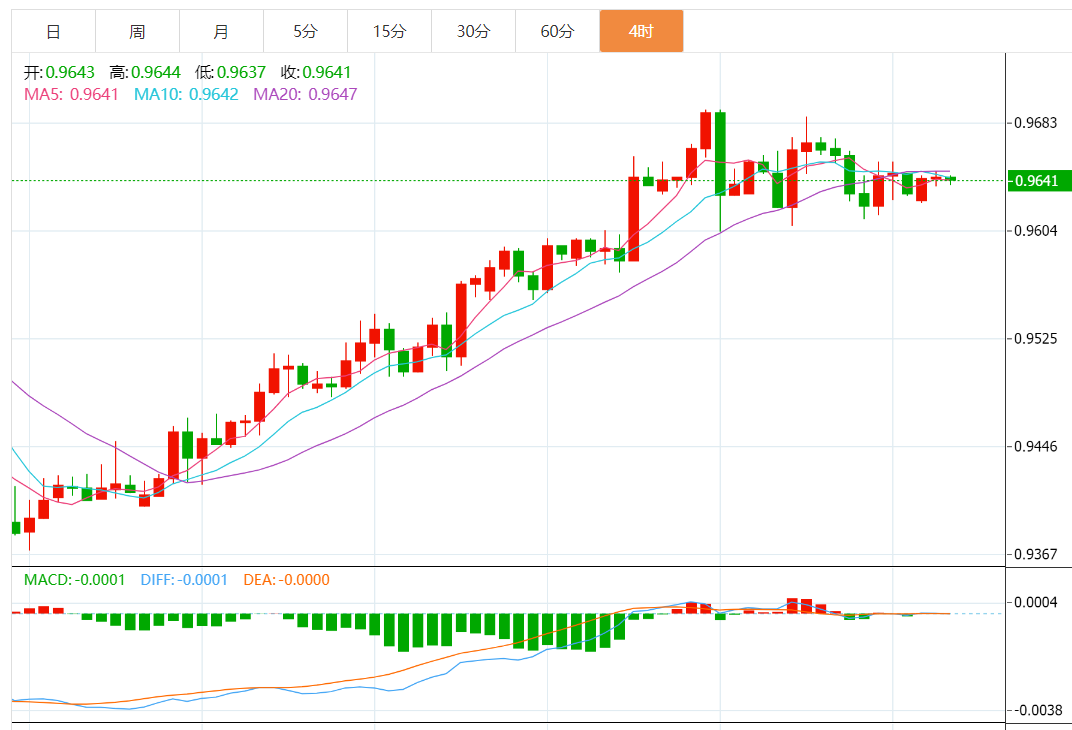Select the 周 weekly timeframe tab

[x=137, y=32]
